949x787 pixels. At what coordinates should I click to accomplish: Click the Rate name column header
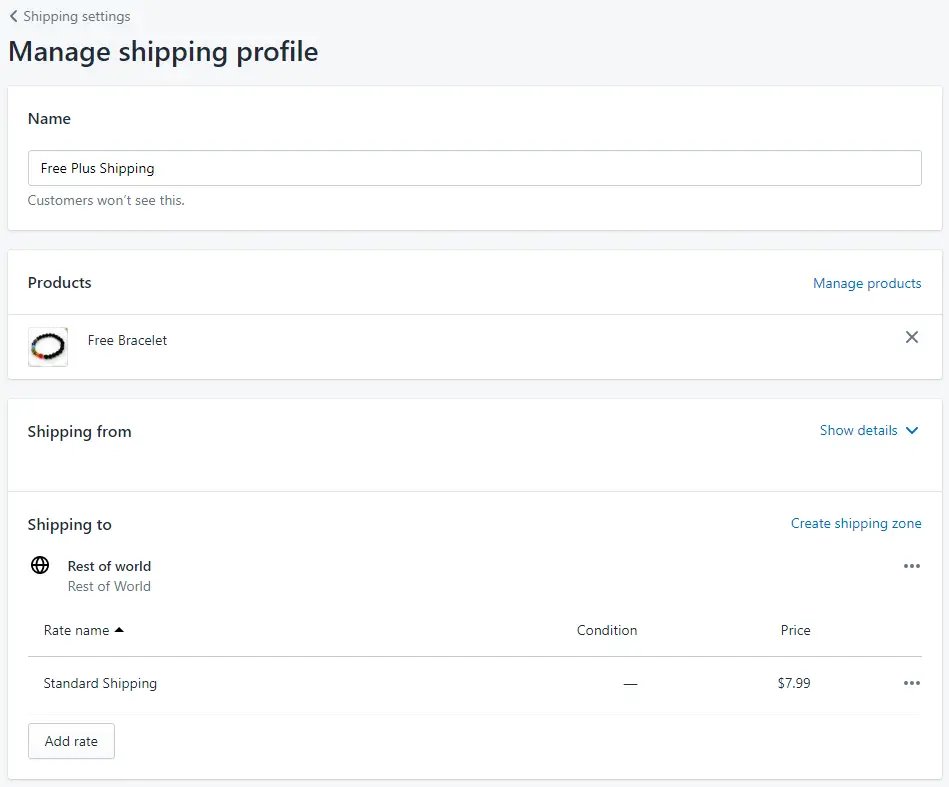[76, 630]
